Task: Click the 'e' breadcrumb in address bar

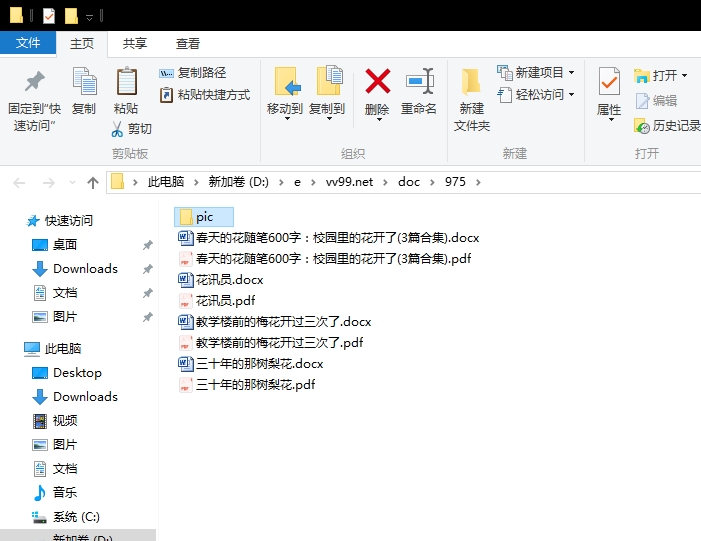Action: point(297,182)
